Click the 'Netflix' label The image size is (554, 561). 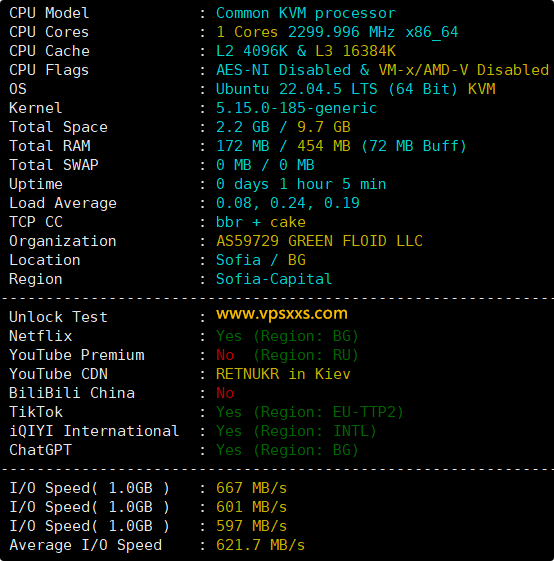point(40,336)
